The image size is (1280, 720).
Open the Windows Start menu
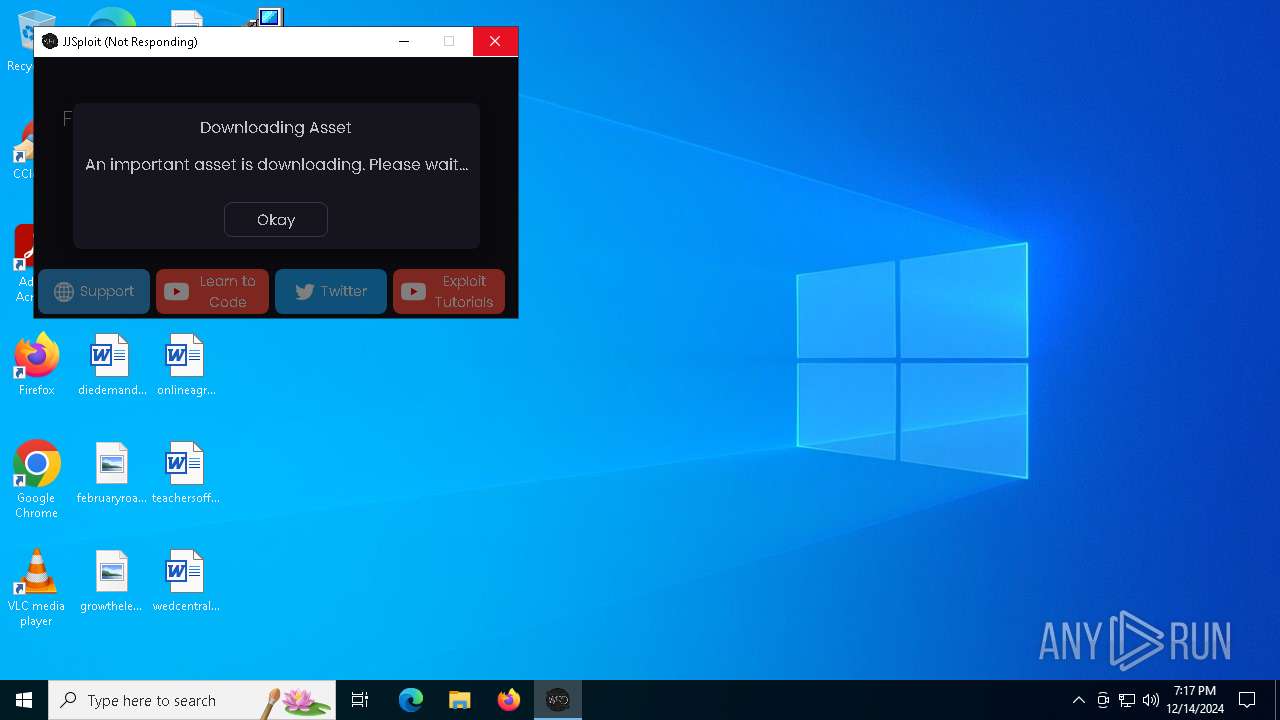click(x=24, y=700)
